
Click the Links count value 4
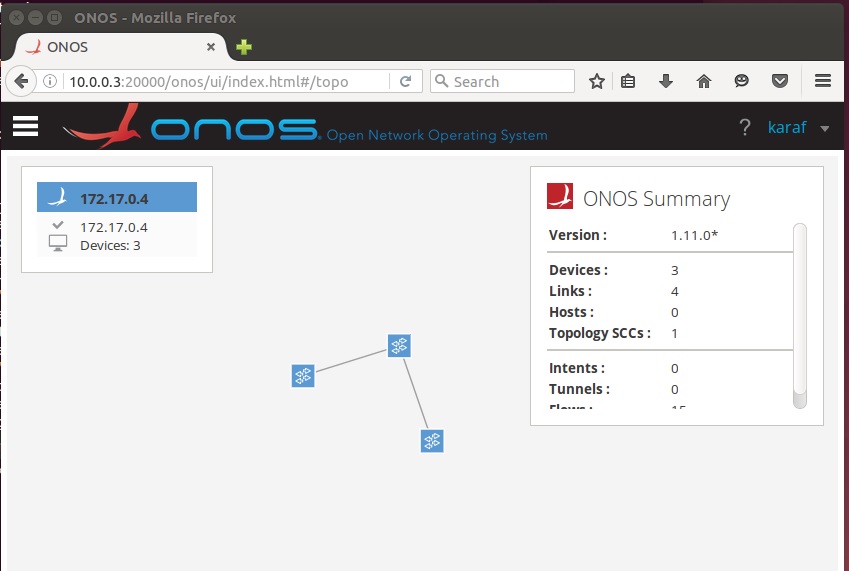point(675,291)
